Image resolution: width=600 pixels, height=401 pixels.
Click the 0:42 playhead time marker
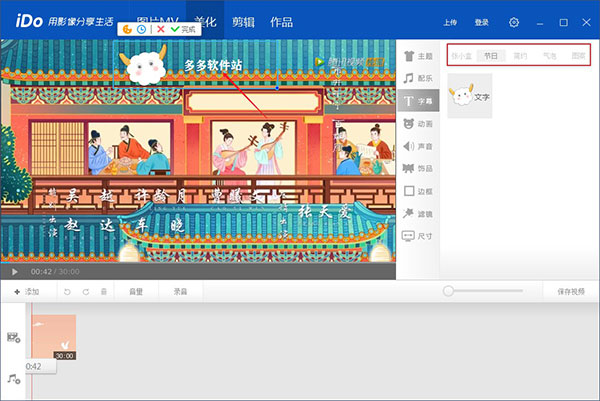[41, 366]
